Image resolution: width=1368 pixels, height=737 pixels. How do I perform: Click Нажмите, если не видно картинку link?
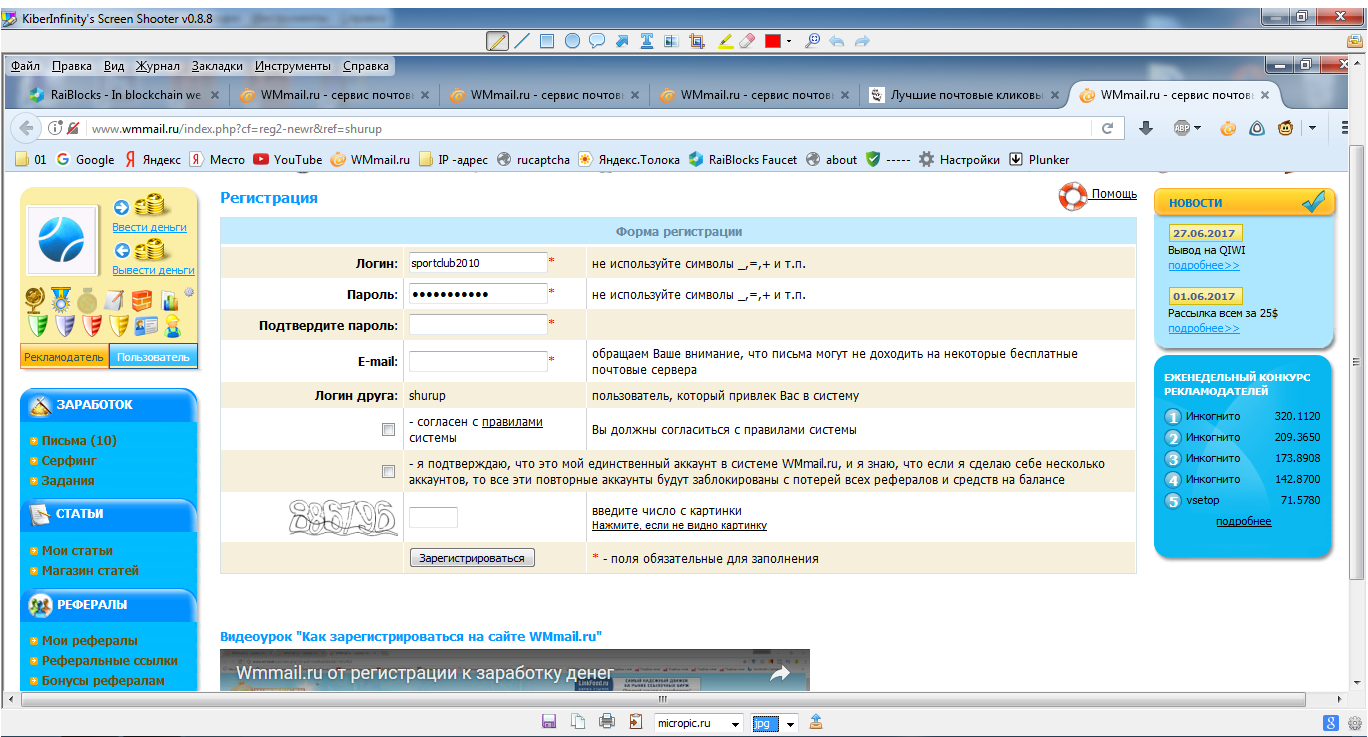(679, 525)
